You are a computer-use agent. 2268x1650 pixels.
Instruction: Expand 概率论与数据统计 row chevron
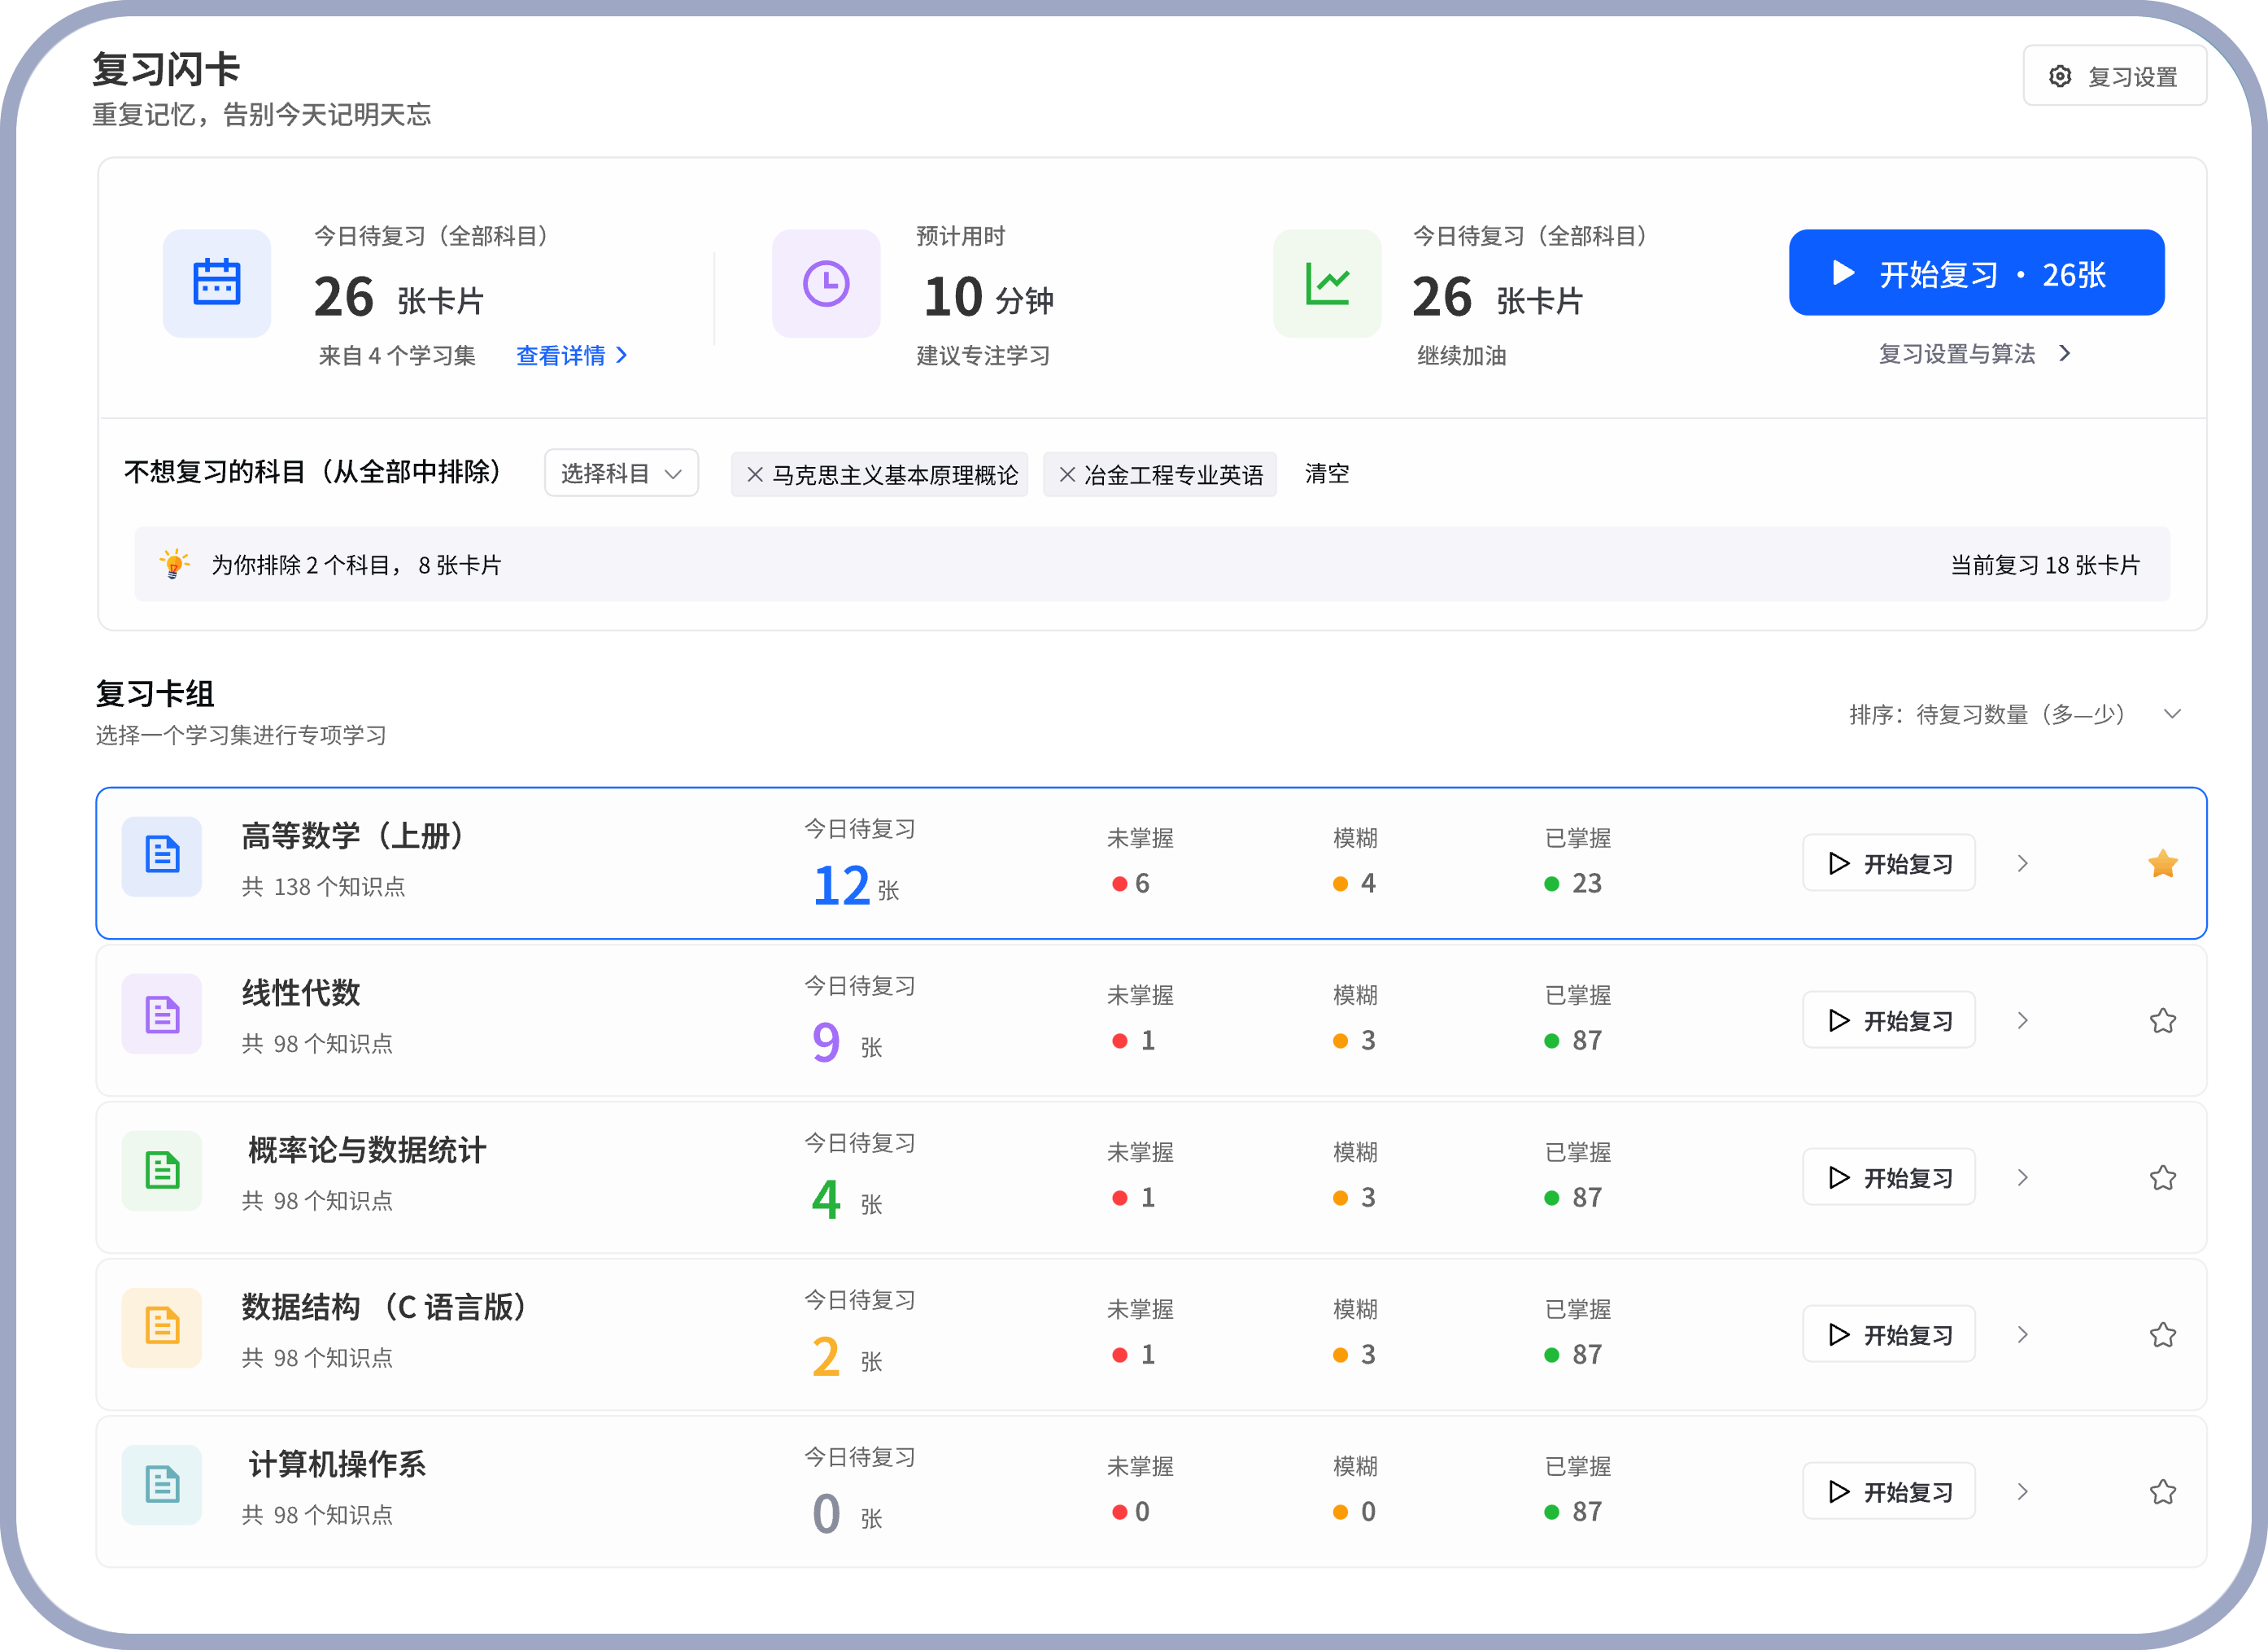pos(2022,1177)
